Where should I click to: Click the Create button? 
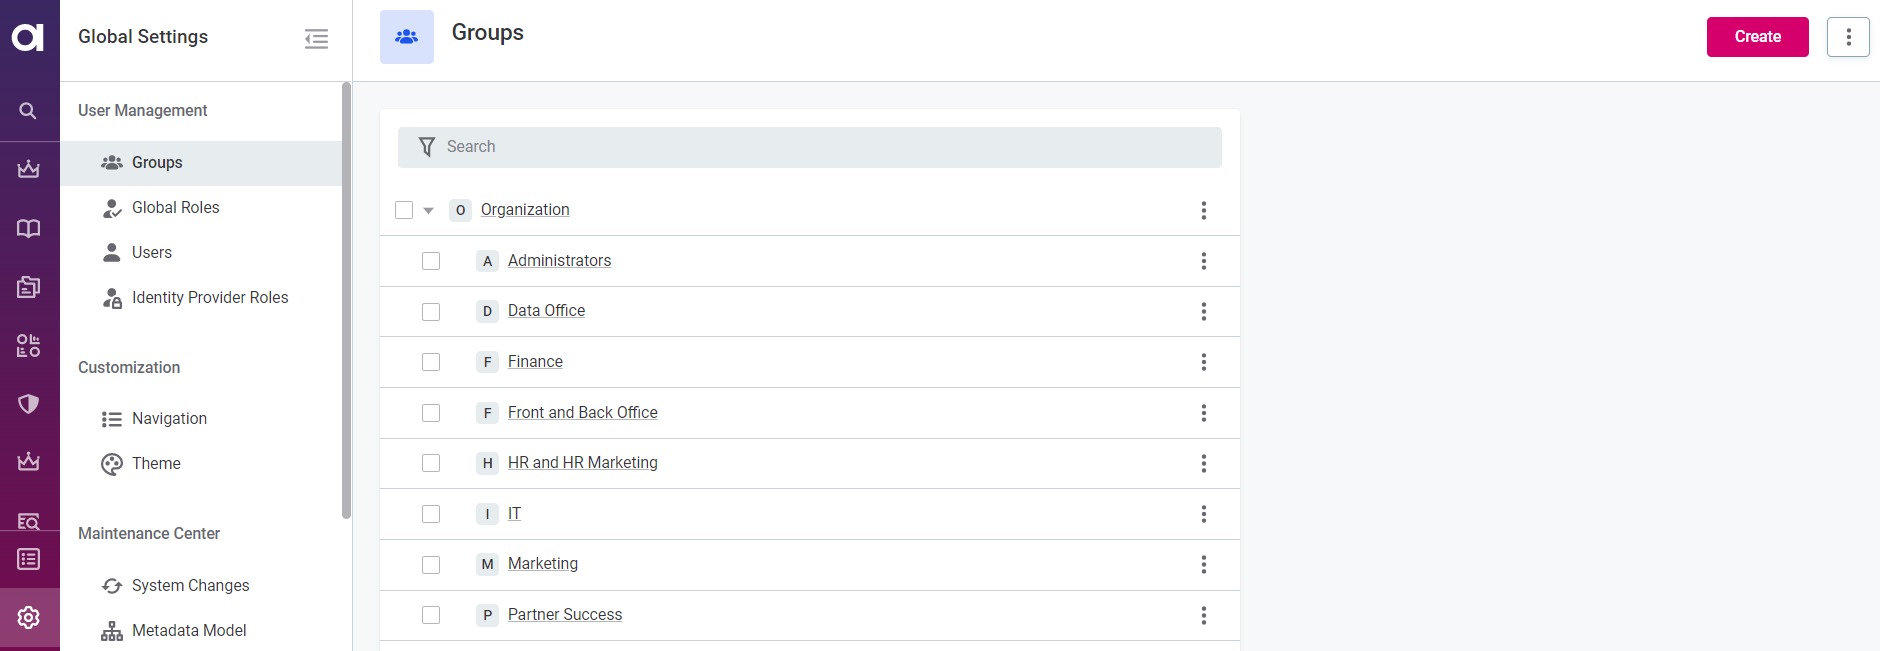click(x=1757, y=37)
